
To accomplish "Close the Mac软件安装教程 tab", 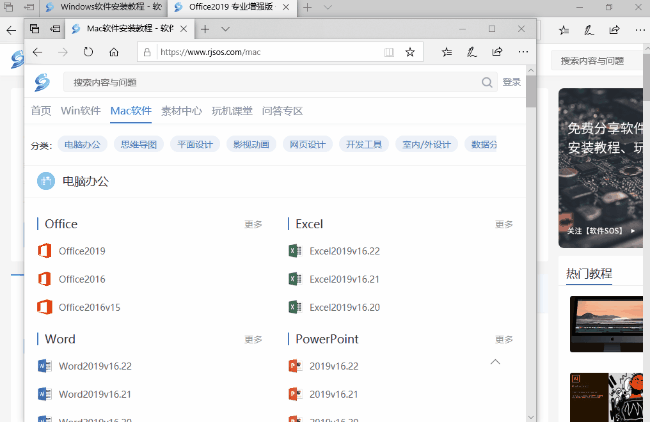I will click(184, 29).
